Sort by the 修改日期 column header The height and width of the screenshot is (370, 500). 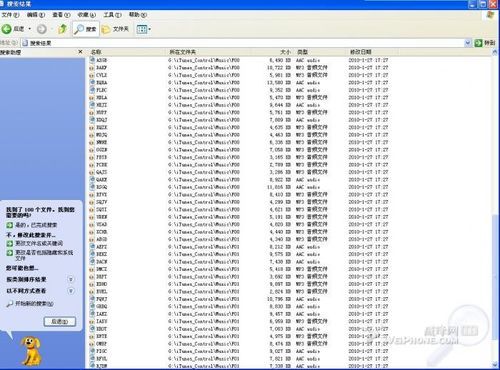click(x=373, y=52)
